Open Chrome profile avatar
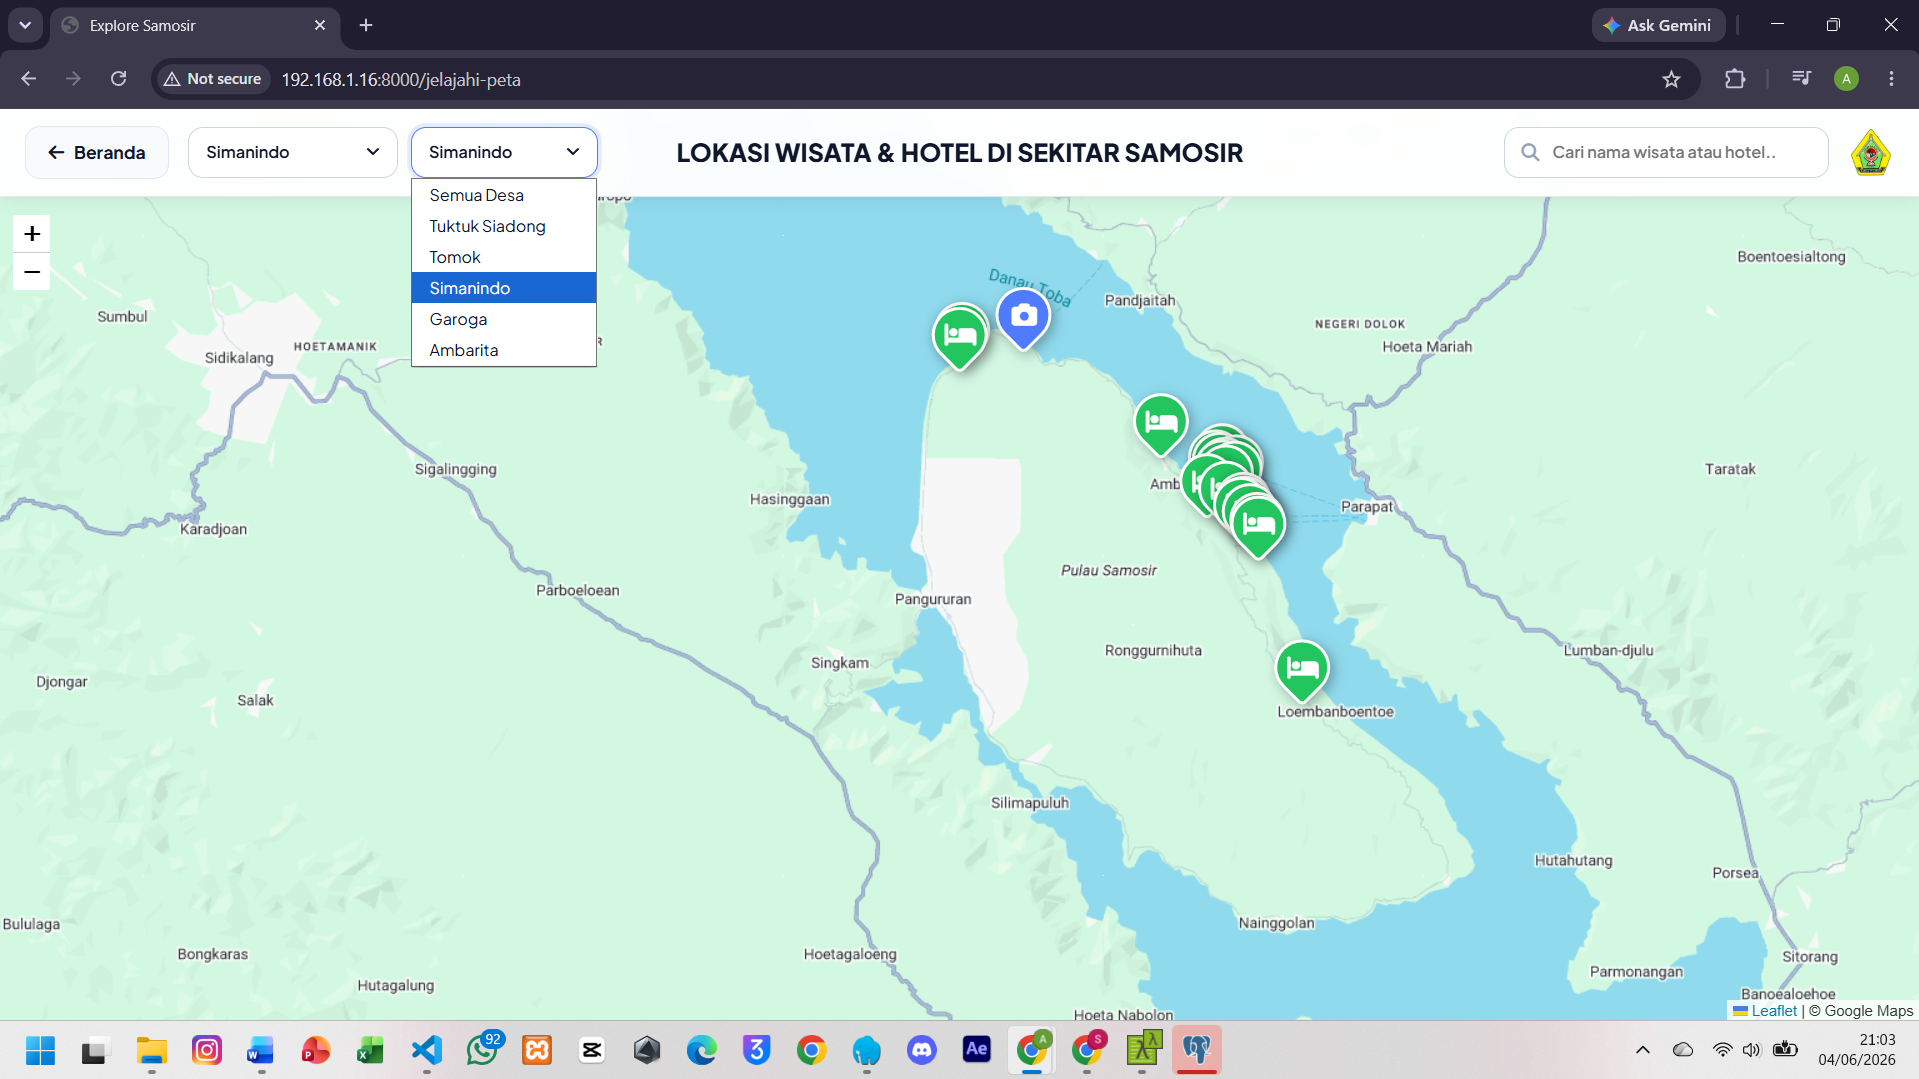This screenshot has height=1079, width=1919. point(1846,79)
